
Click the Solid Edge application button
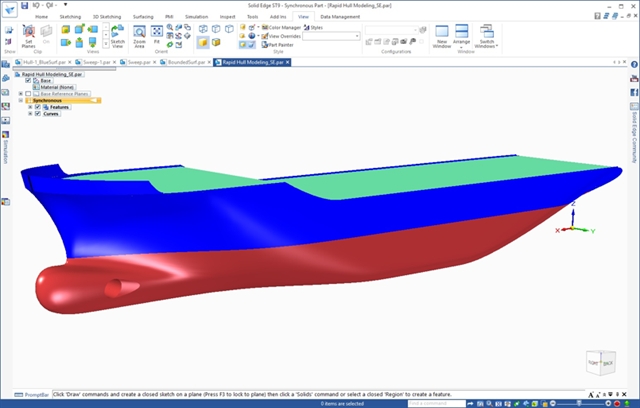(x=9, y=9)
